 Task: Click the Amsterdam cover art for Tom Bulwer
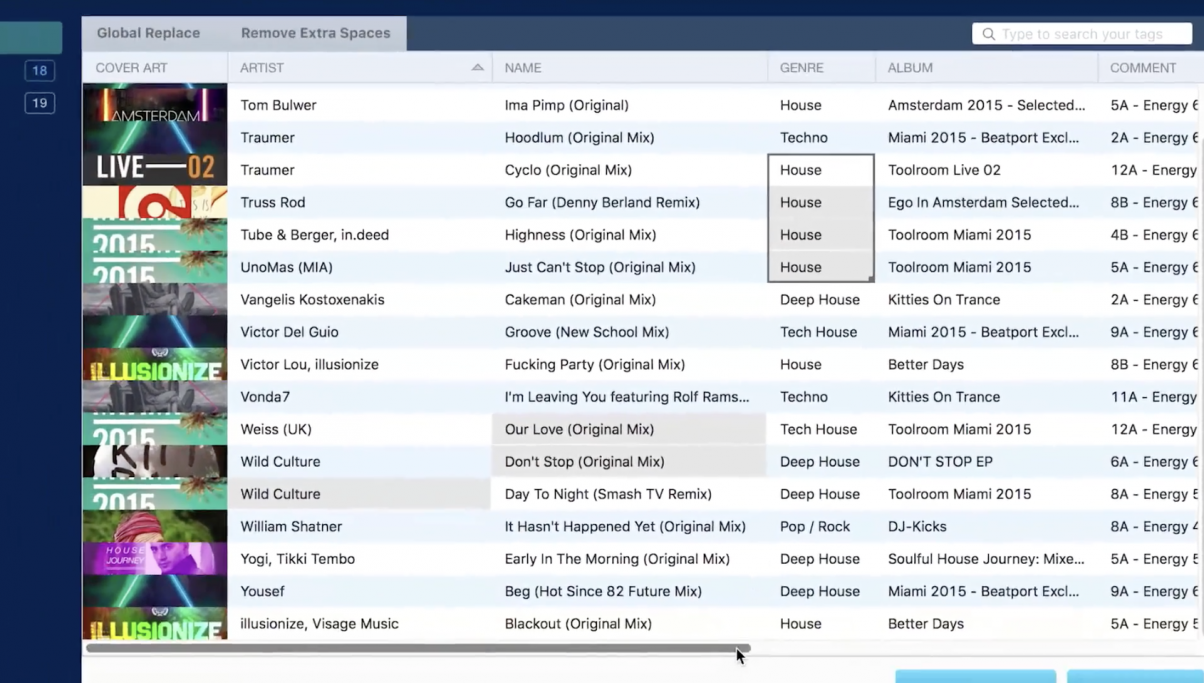[x=155, y=105]
